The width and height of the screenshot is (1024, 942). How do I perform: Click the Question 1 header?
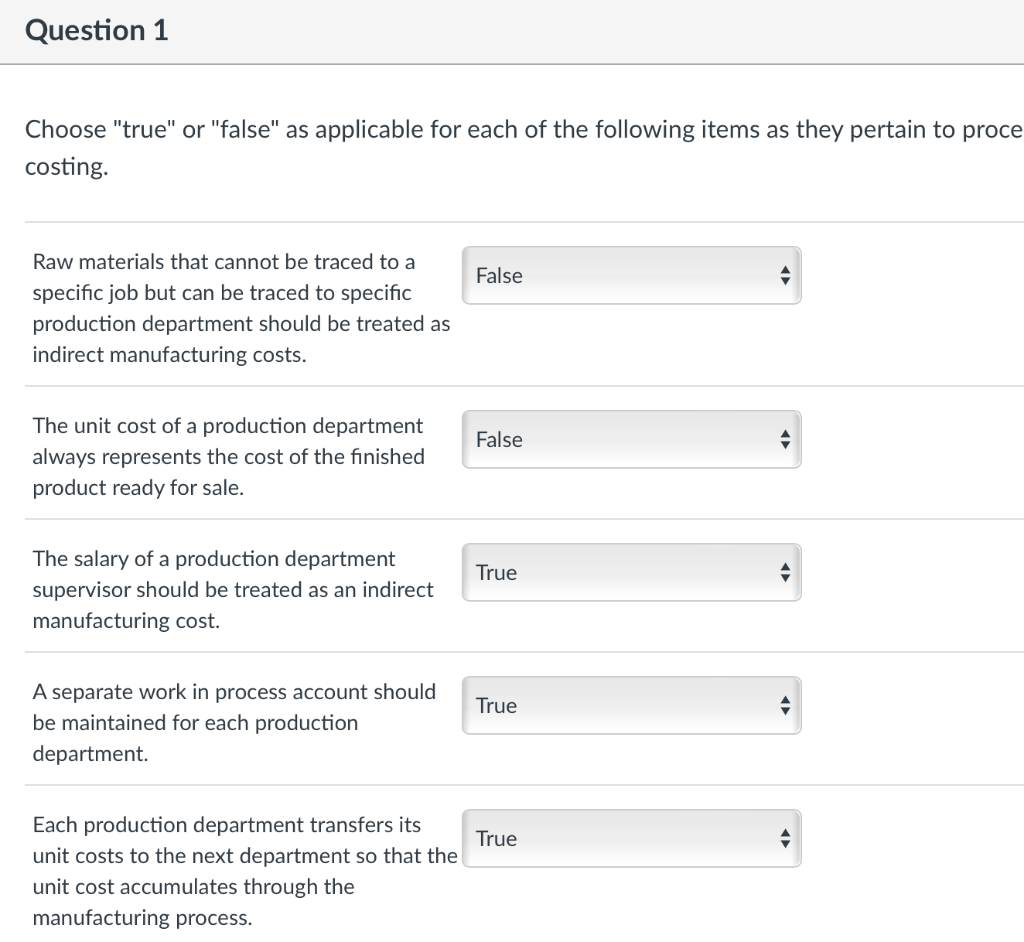pos(96,30)
